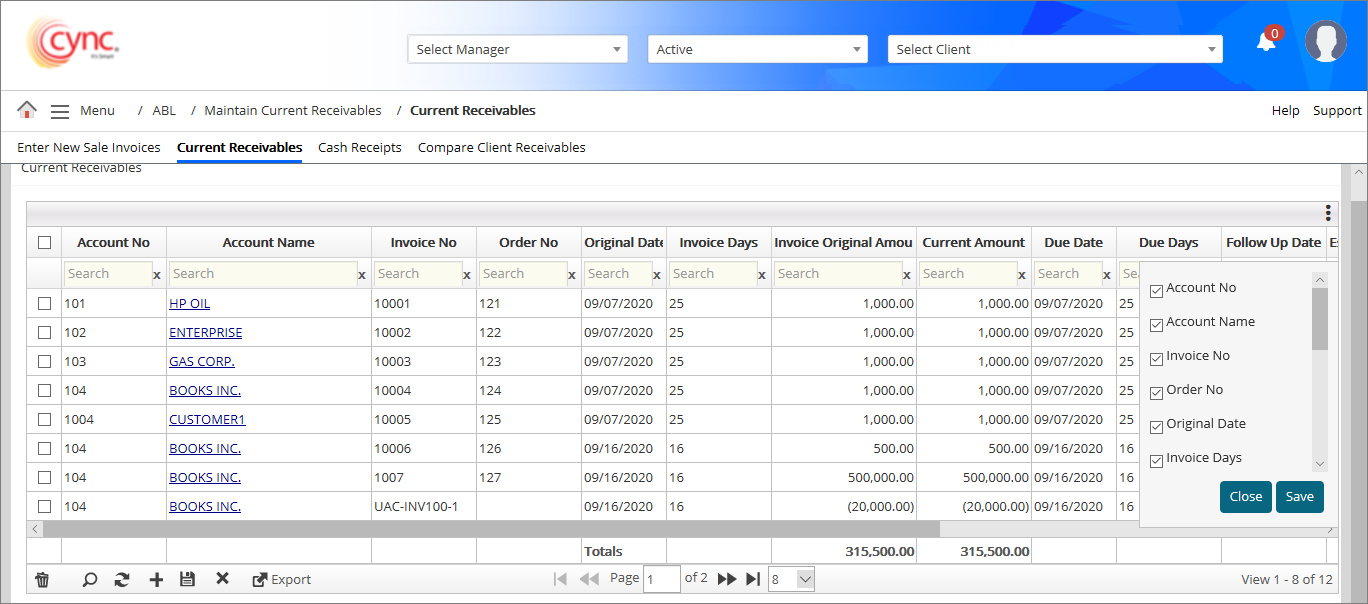
Task: Open the GAS CORP. account link
Action: 202,361
